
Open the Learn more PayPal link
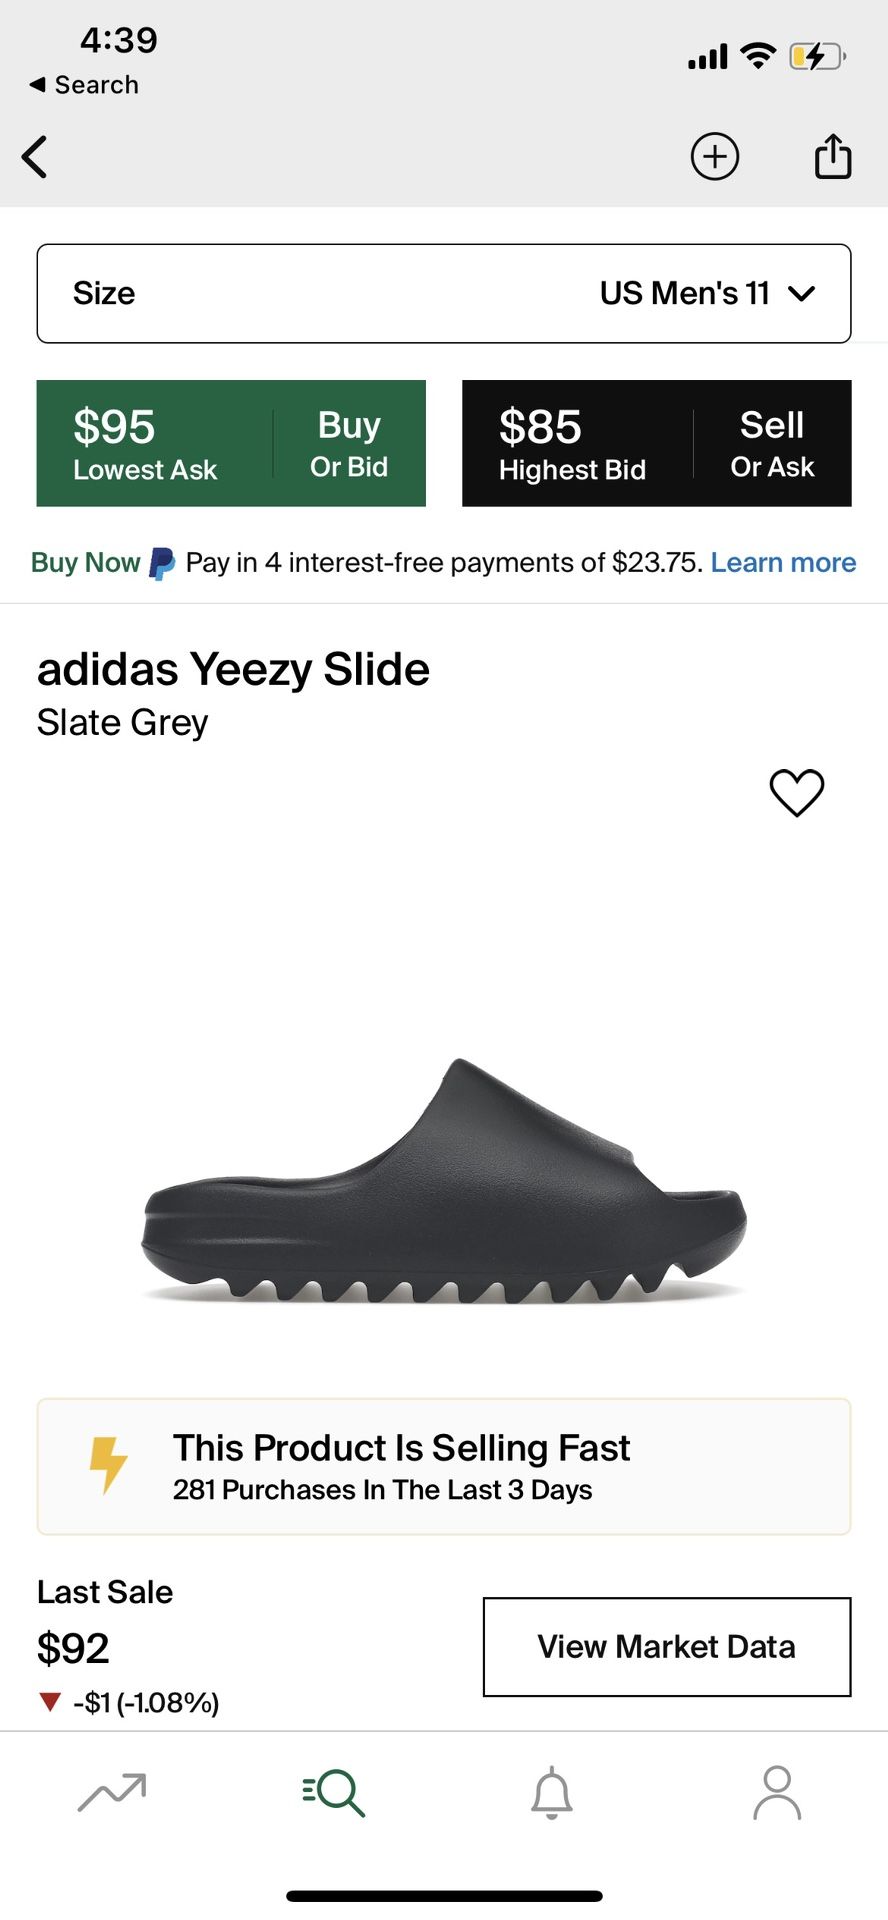click(x=783, y=563)
